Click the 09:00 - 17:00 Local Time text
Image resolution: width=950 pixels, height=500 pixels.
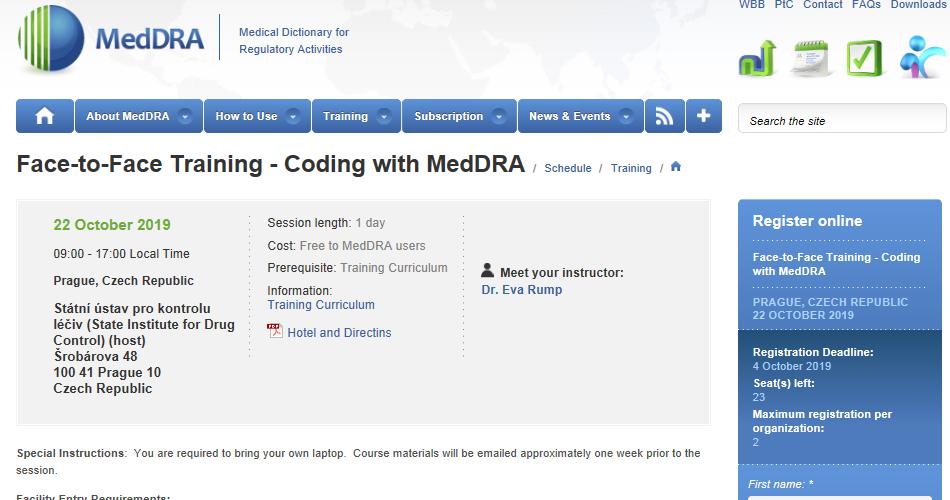click(x=121, y=254)
